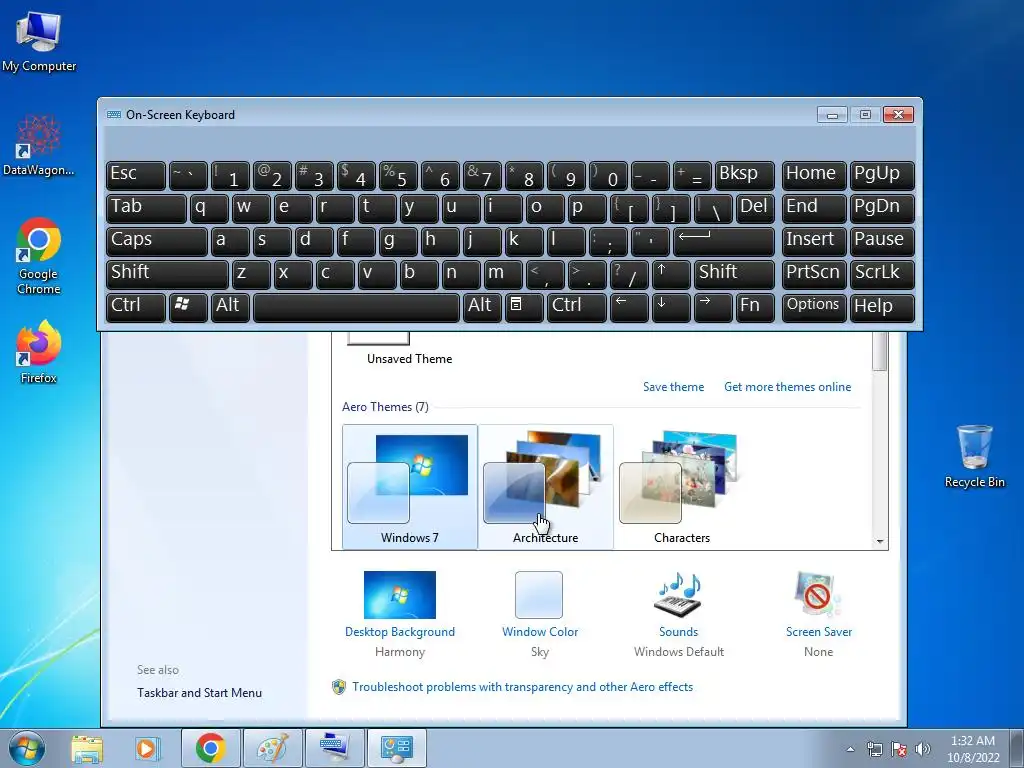
Task: Click the Tab key on keyboard
Action: (146, 208)
